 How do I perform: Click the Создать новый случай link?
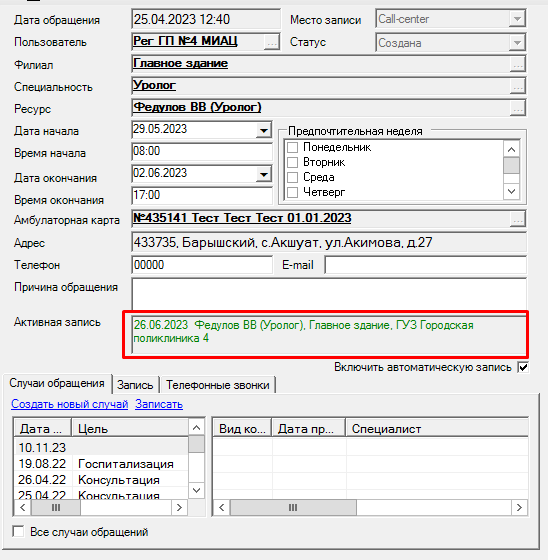(x=70, y=404)
